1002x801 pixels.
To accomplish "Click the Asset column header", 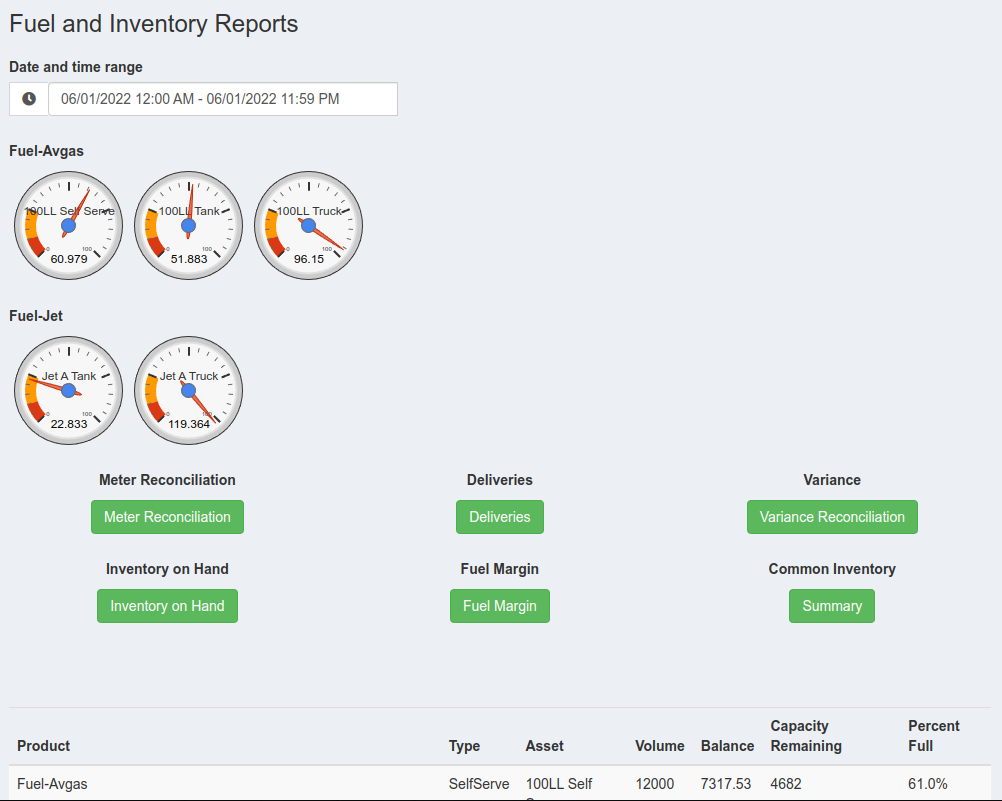I will pos(544,746).
